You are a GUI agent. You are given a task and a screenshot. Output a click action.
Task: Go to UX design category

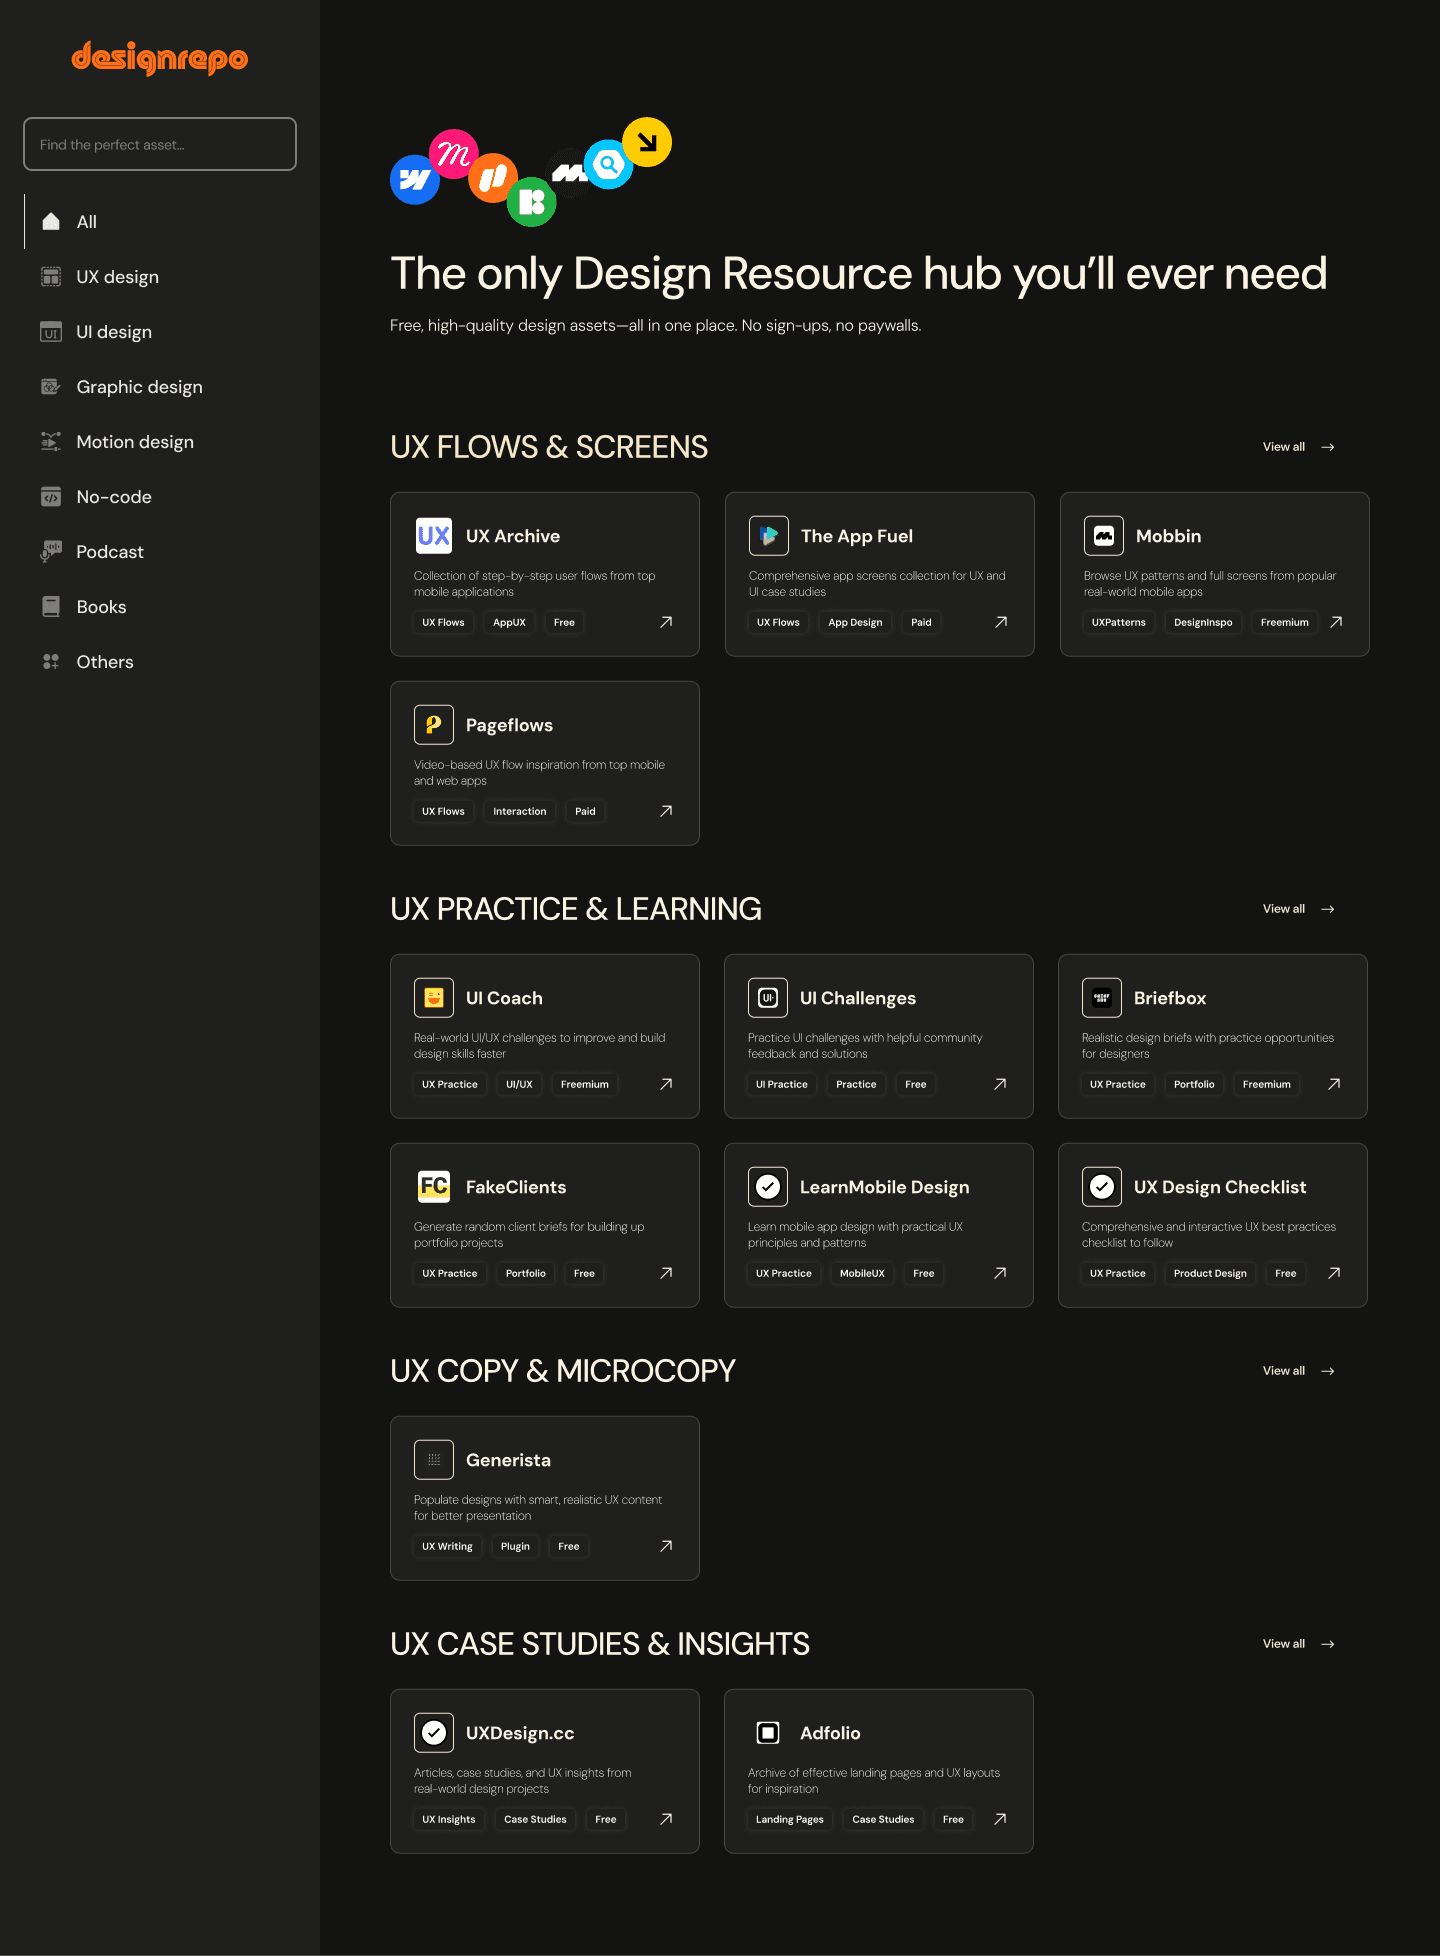click(x=160, y=277)
